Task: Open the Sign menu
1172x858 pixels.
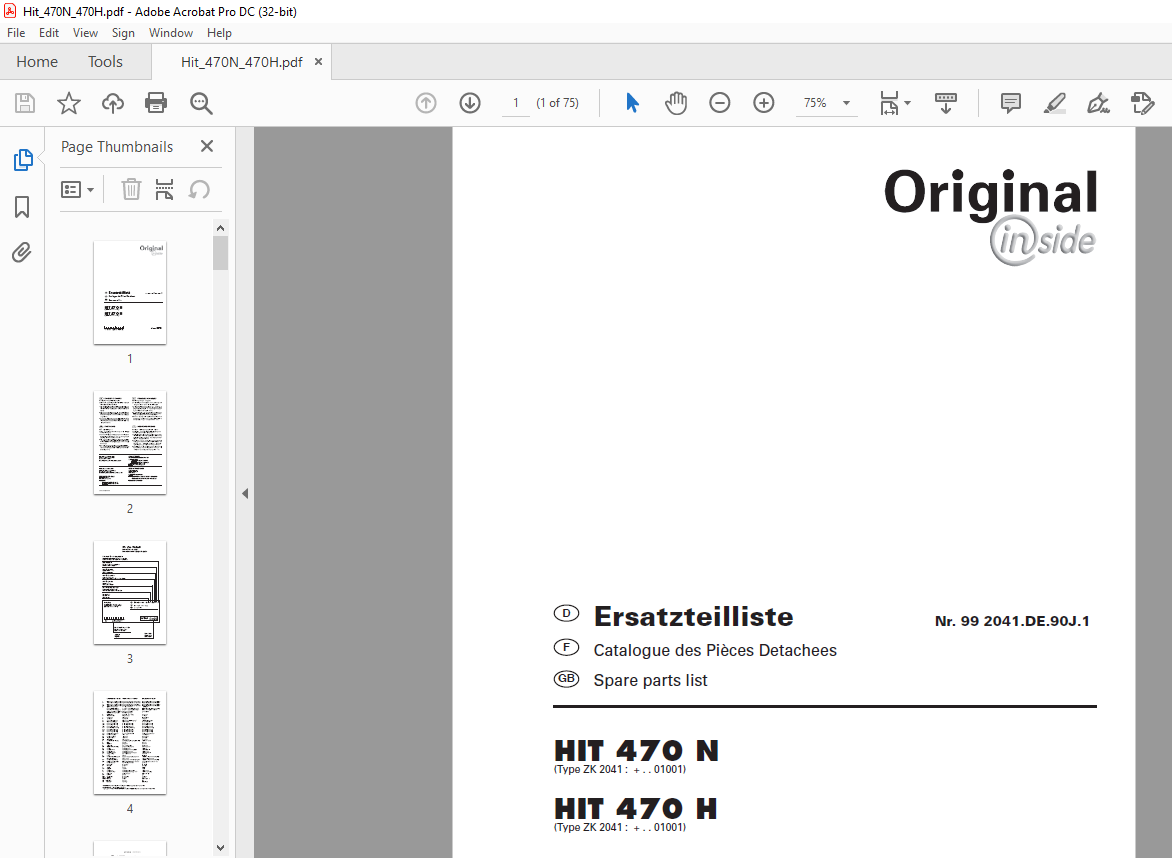Action: [x=123, y=33]
